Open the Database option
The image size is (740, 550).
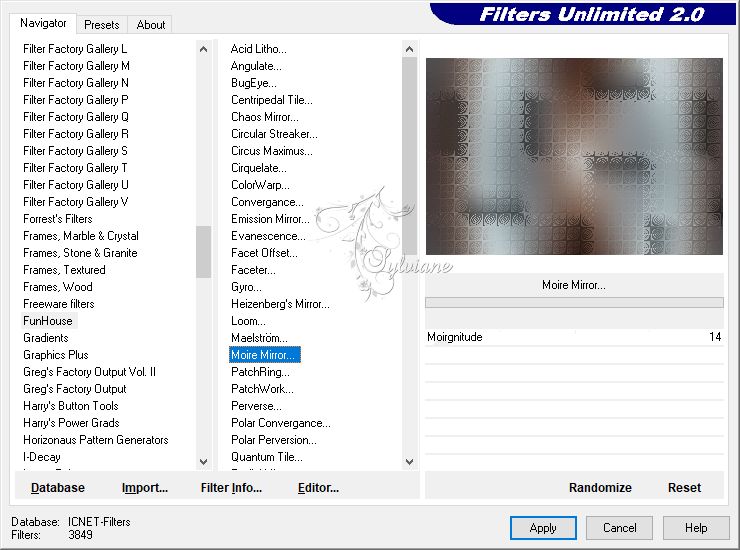[58, 488]
